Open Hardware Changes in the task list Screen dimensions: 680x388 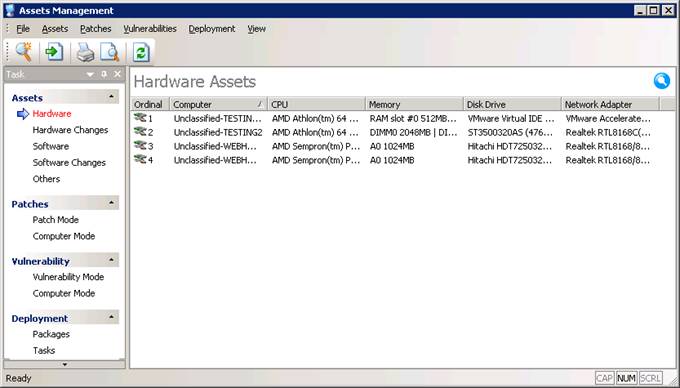pos(70,130)
